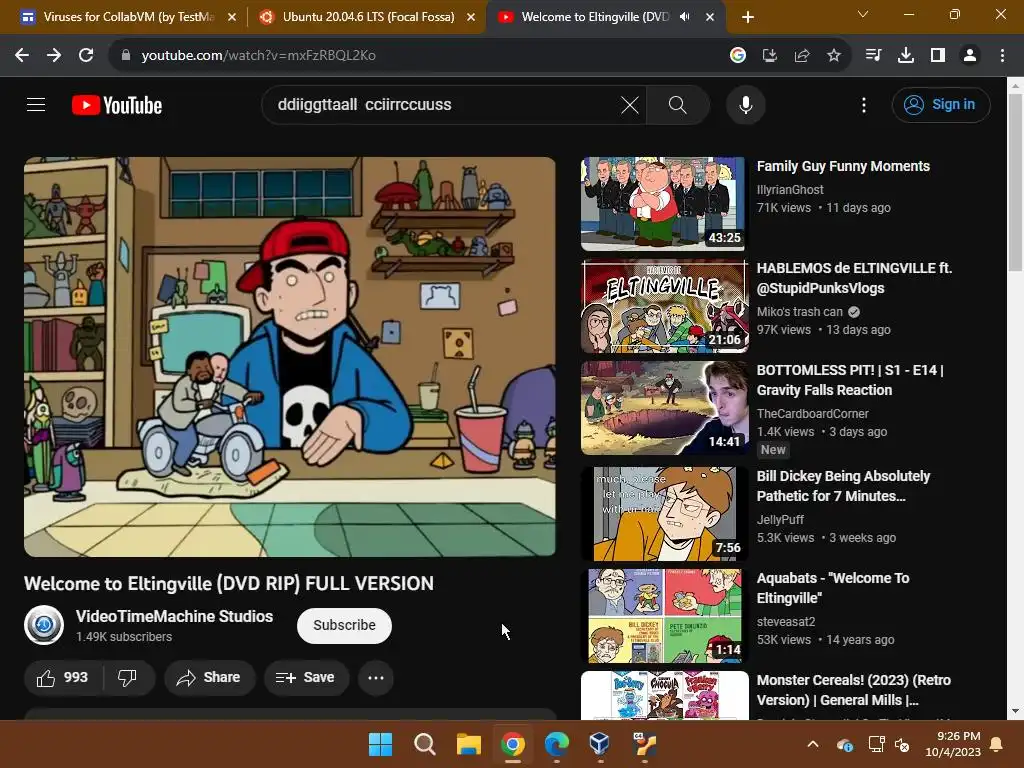This screenshot has width=1024, height=768.
Task: Open tab search chevron
Action: click(863, 14)
